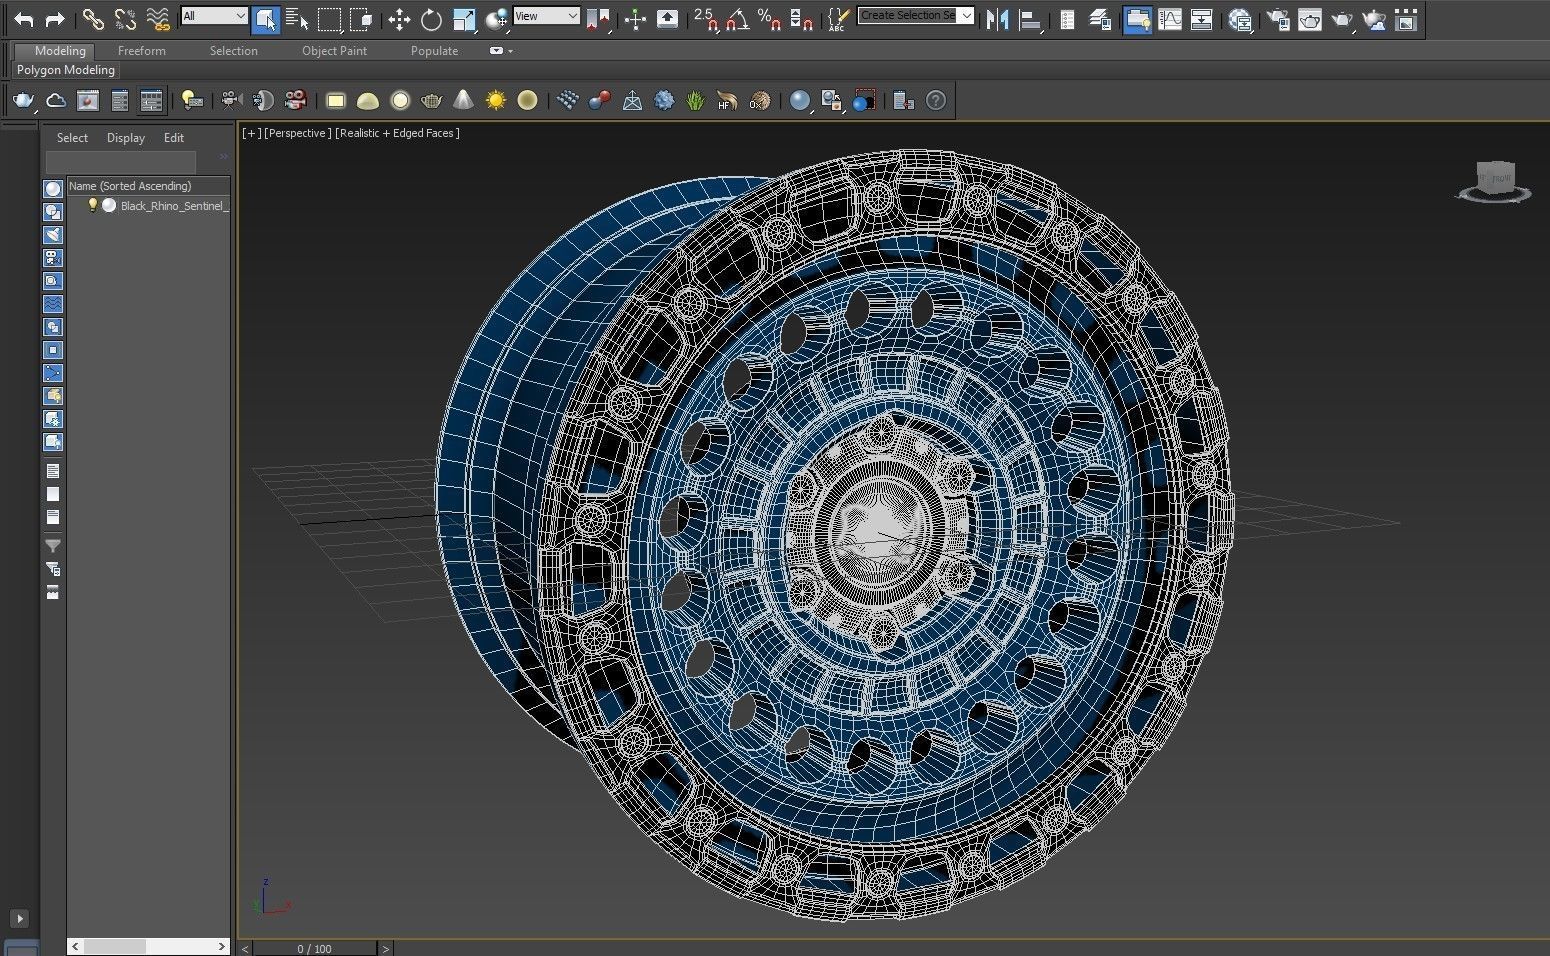Toggle Angle Snap
1550x956 pixels.
(738, 19)
